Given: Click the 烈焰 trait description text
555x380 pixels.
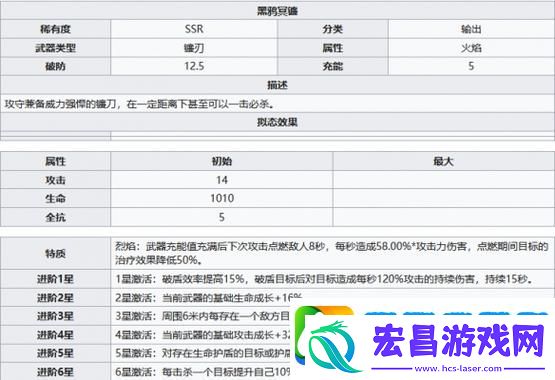Looking at the screenshot, I should tap(332, 253).
